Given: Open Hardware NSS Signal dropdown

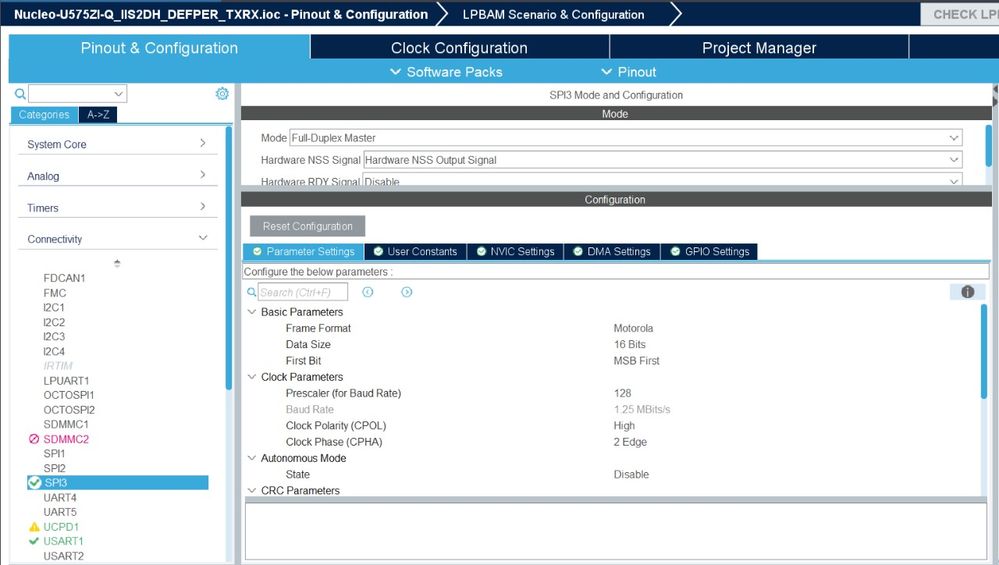Looking at the screenshot, I should pos(663,160).
